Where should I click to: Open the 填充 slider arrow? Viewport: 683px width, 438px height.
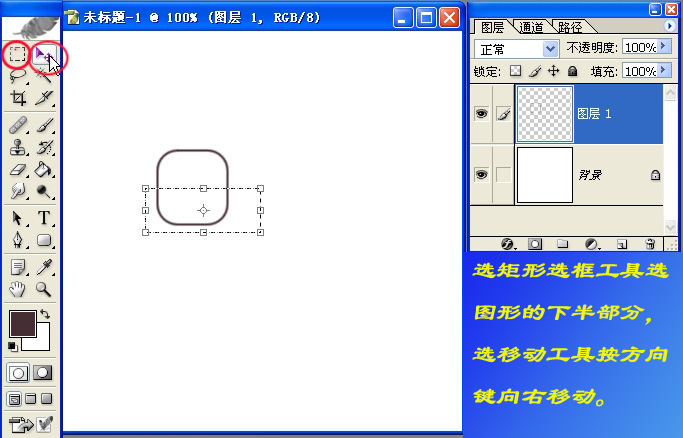663,70
